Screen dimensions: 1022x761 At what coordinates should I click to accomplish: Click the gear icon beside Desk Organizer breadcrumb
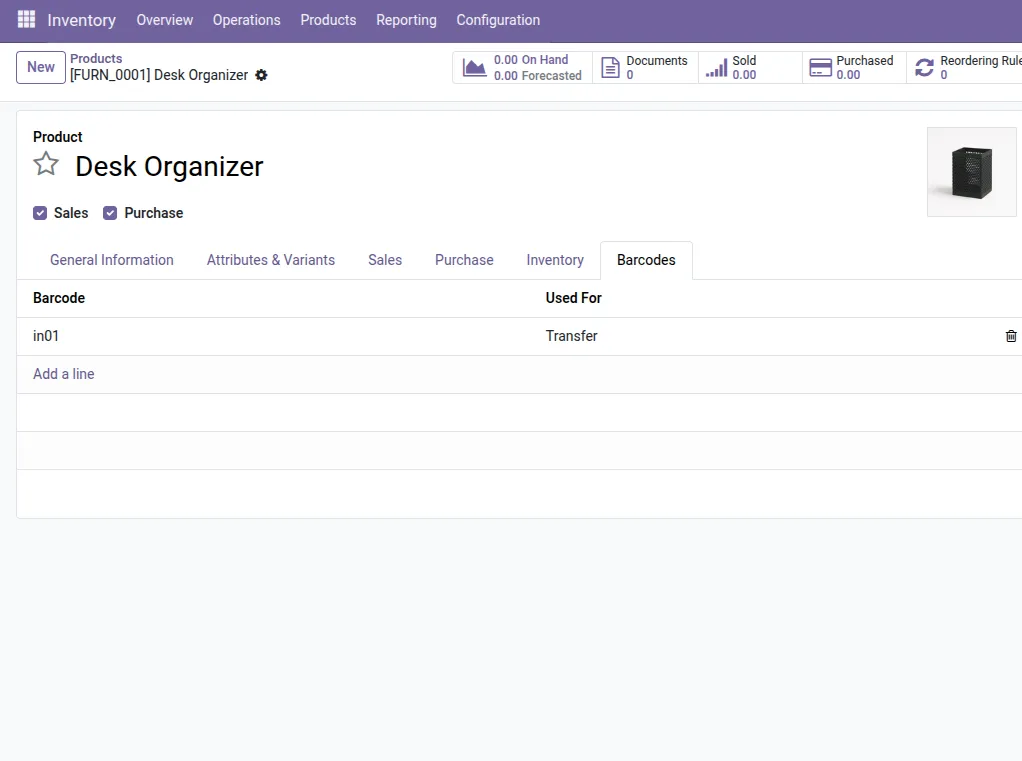tap(261, 76)
